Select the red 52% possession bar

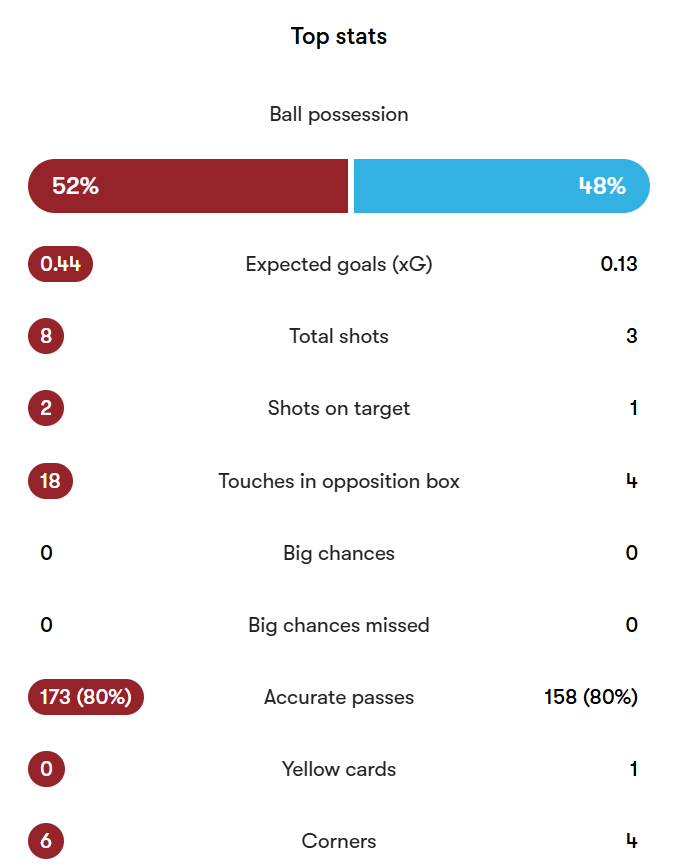click(x=188, y=186)
